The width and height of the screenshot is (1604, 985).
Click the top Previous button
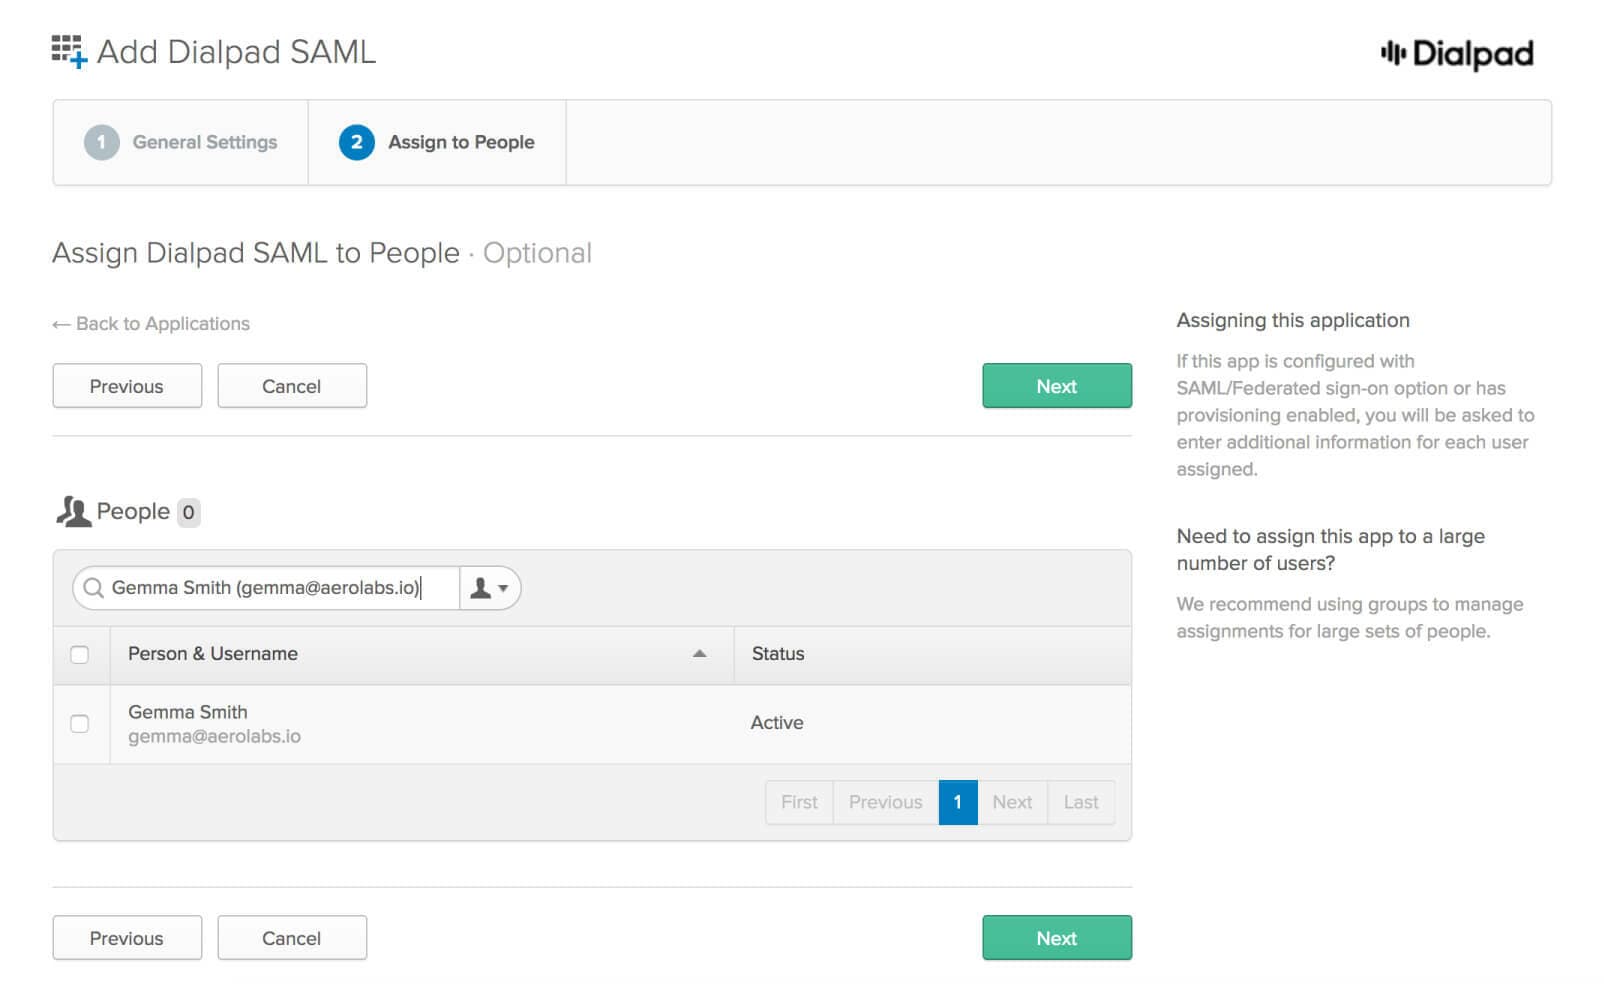point(126,386)
